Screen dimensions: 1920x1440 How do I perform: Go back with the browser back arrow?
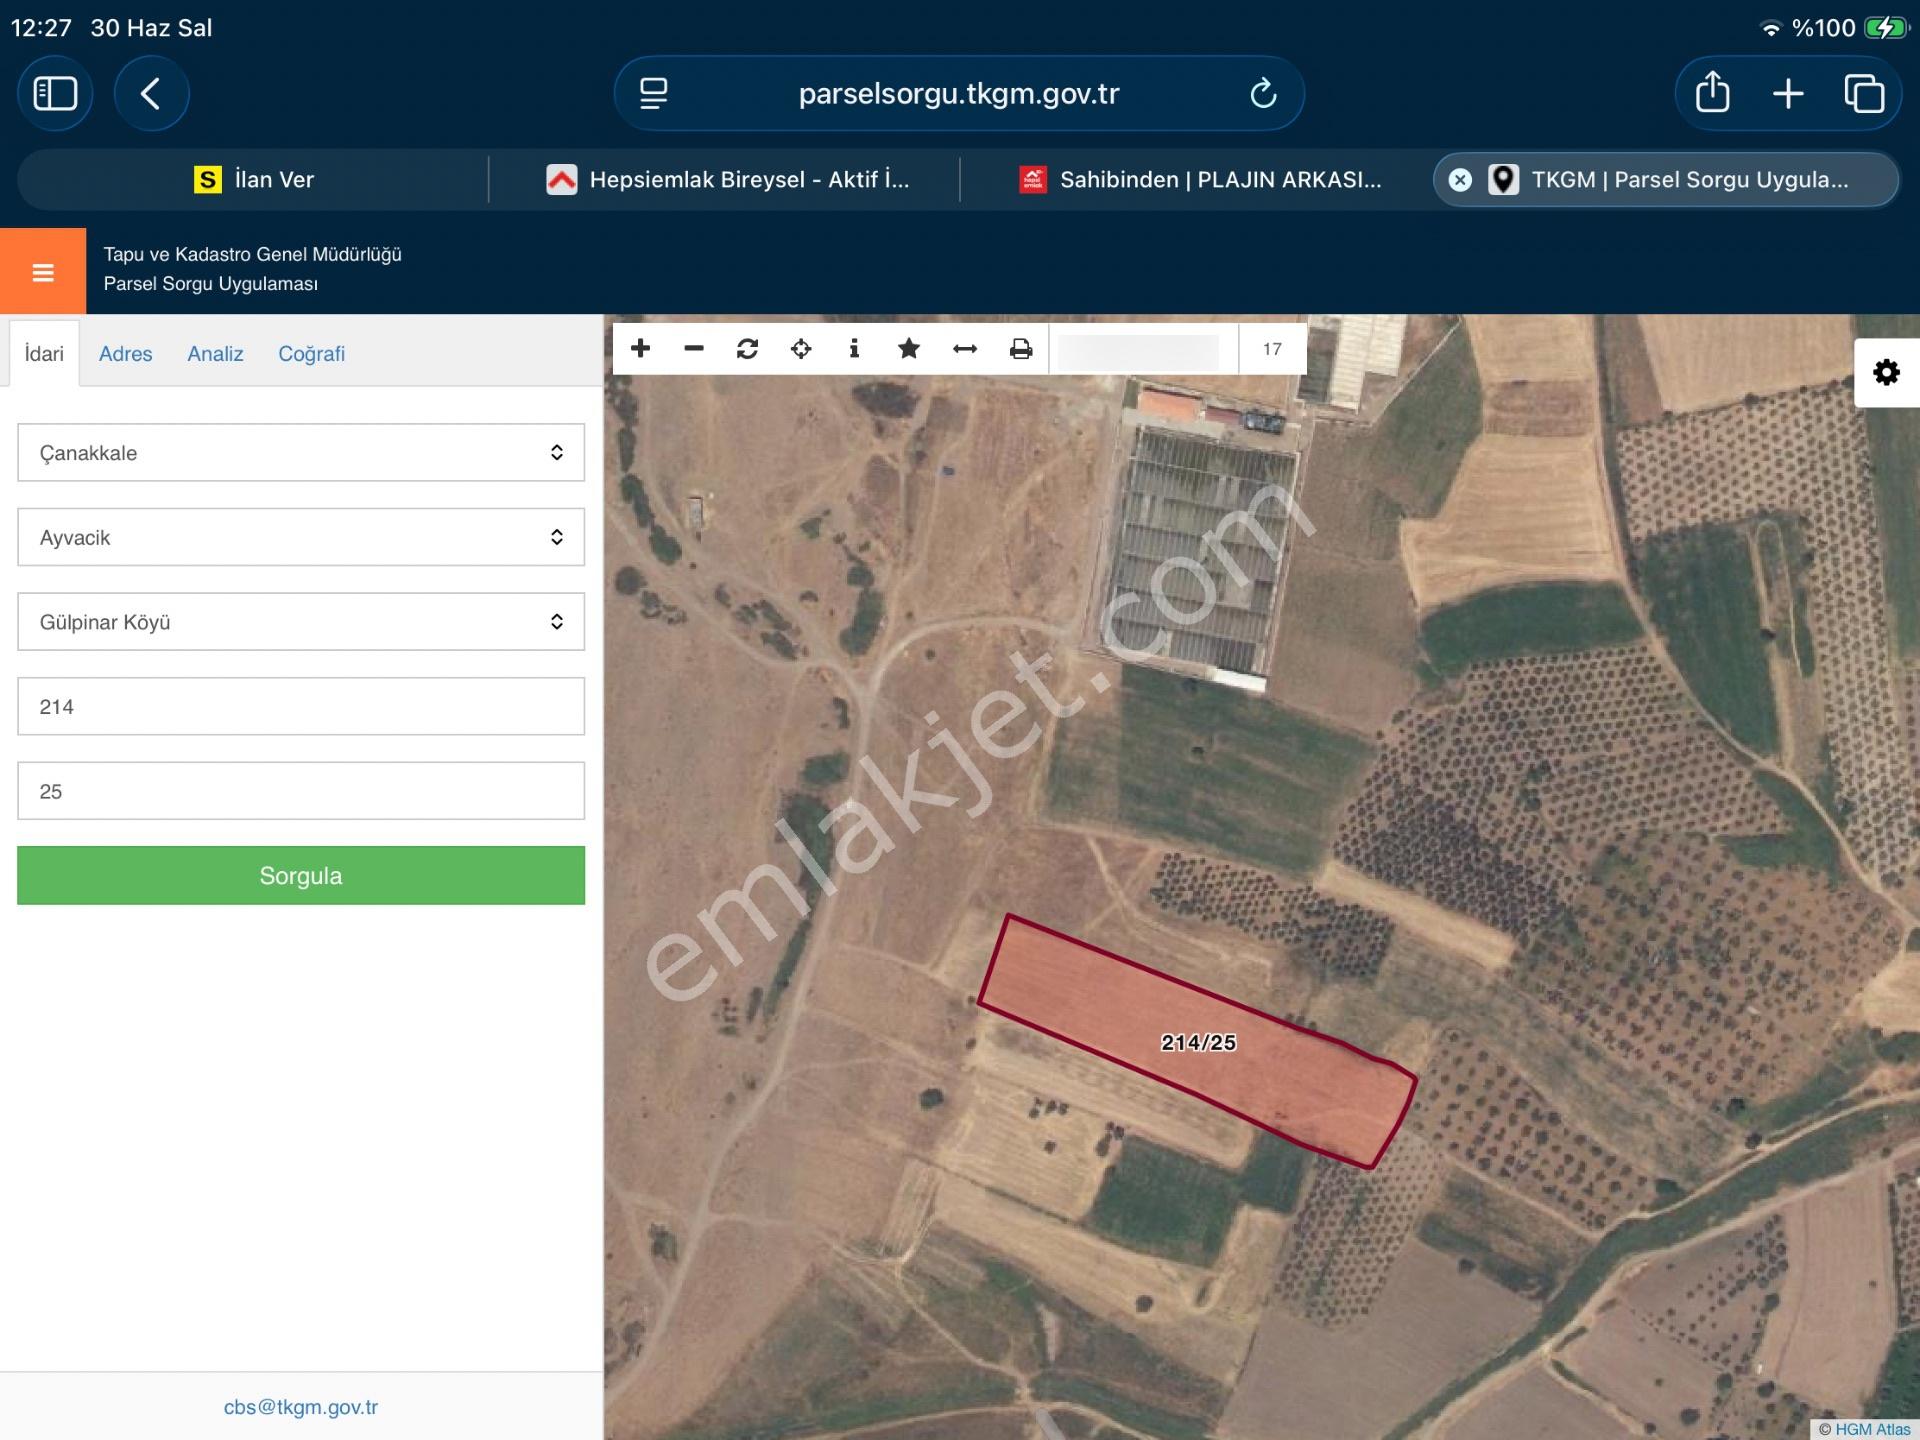click(x=151, y=94)
